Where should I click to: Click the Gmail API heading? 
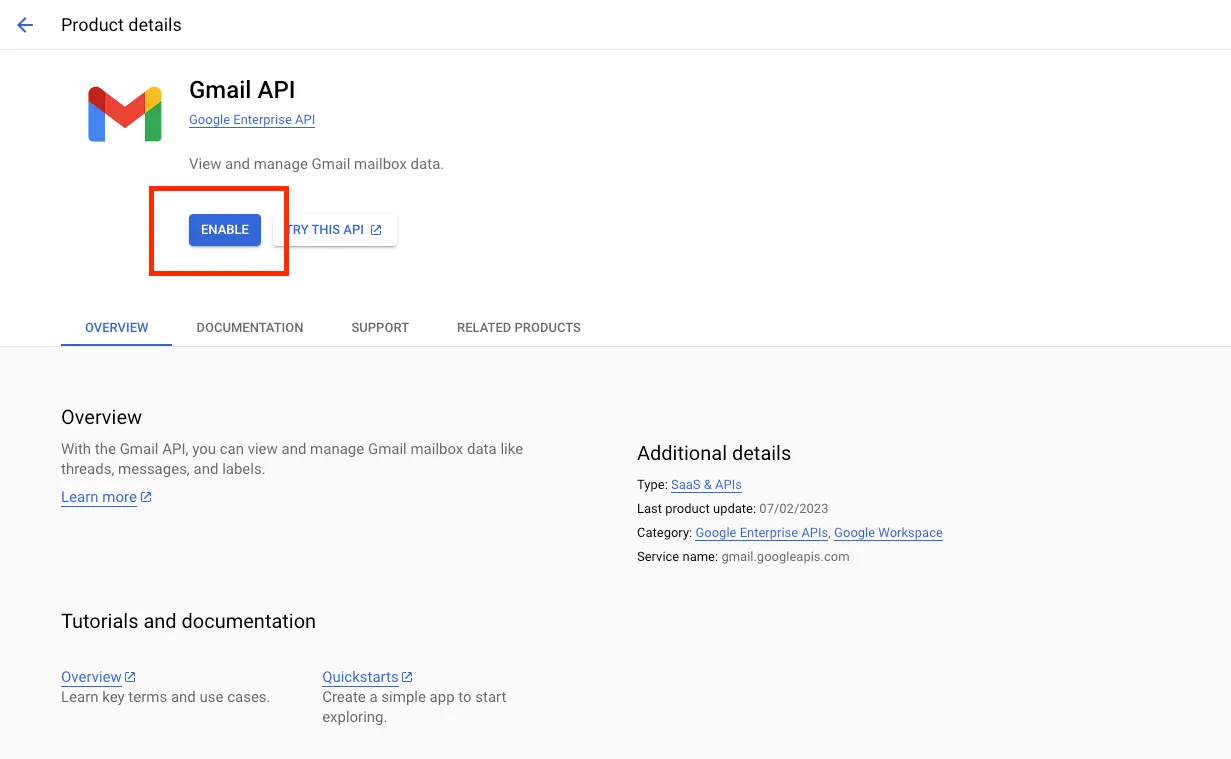pos(242,90)
